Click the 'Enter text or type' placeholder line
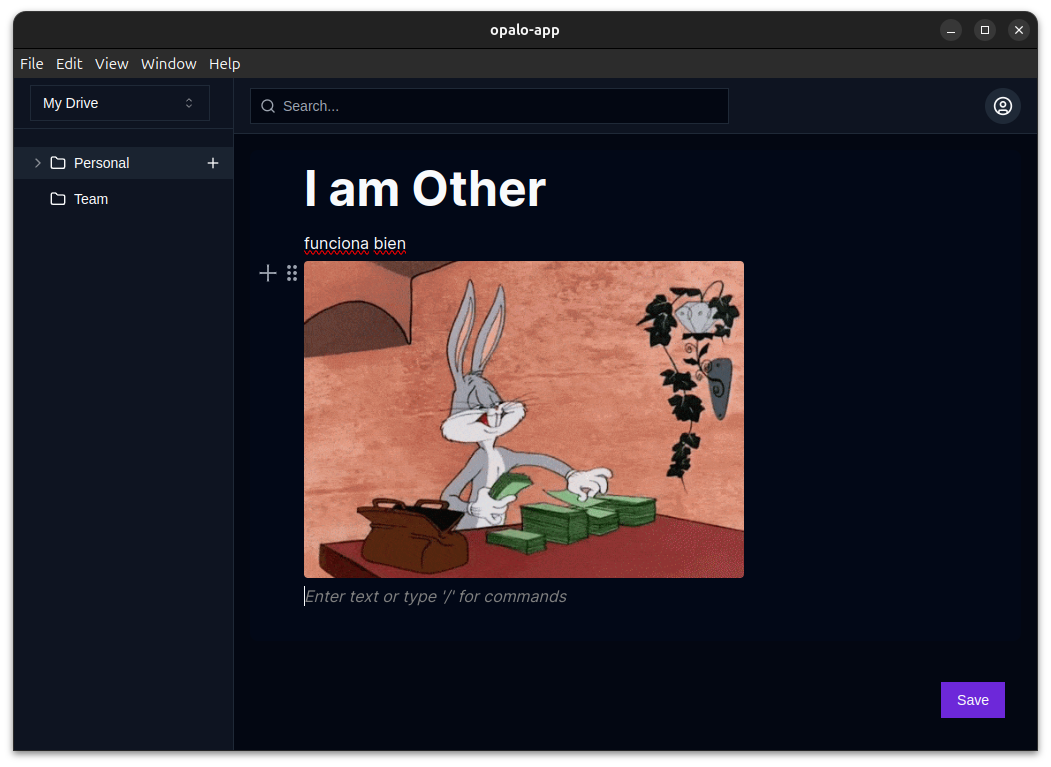This screenshot has width=1051, height=767. [x=436, y=597]
